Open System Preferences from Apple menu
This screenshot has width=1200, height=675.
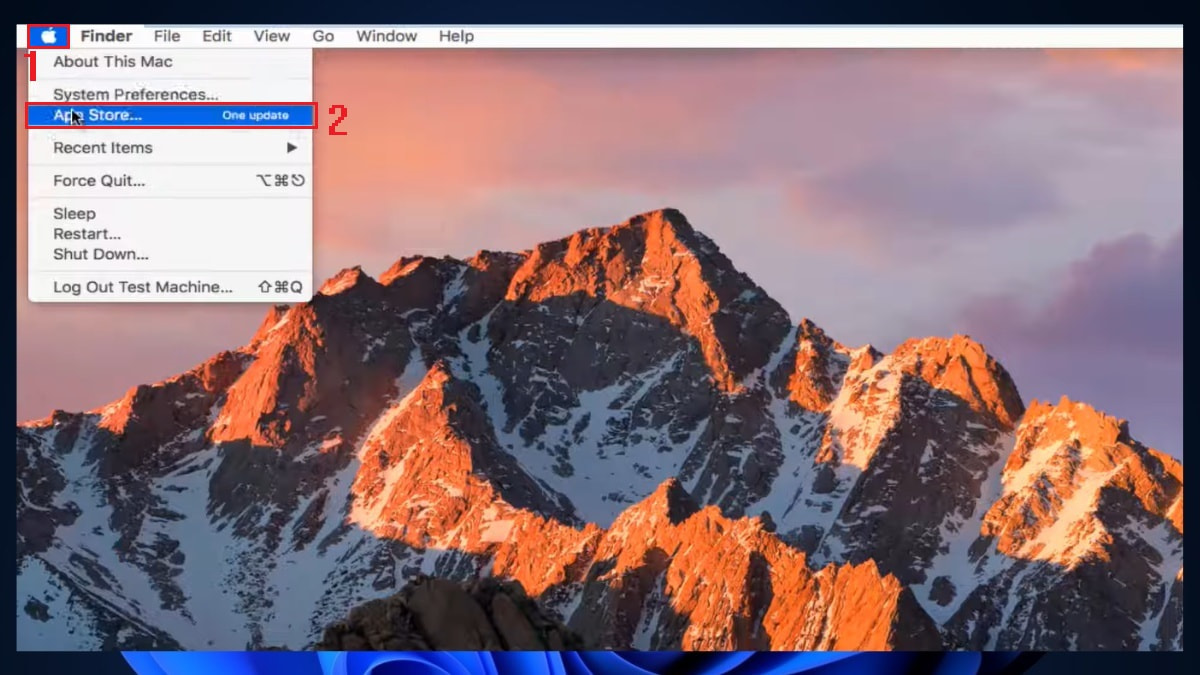[135, 94]
